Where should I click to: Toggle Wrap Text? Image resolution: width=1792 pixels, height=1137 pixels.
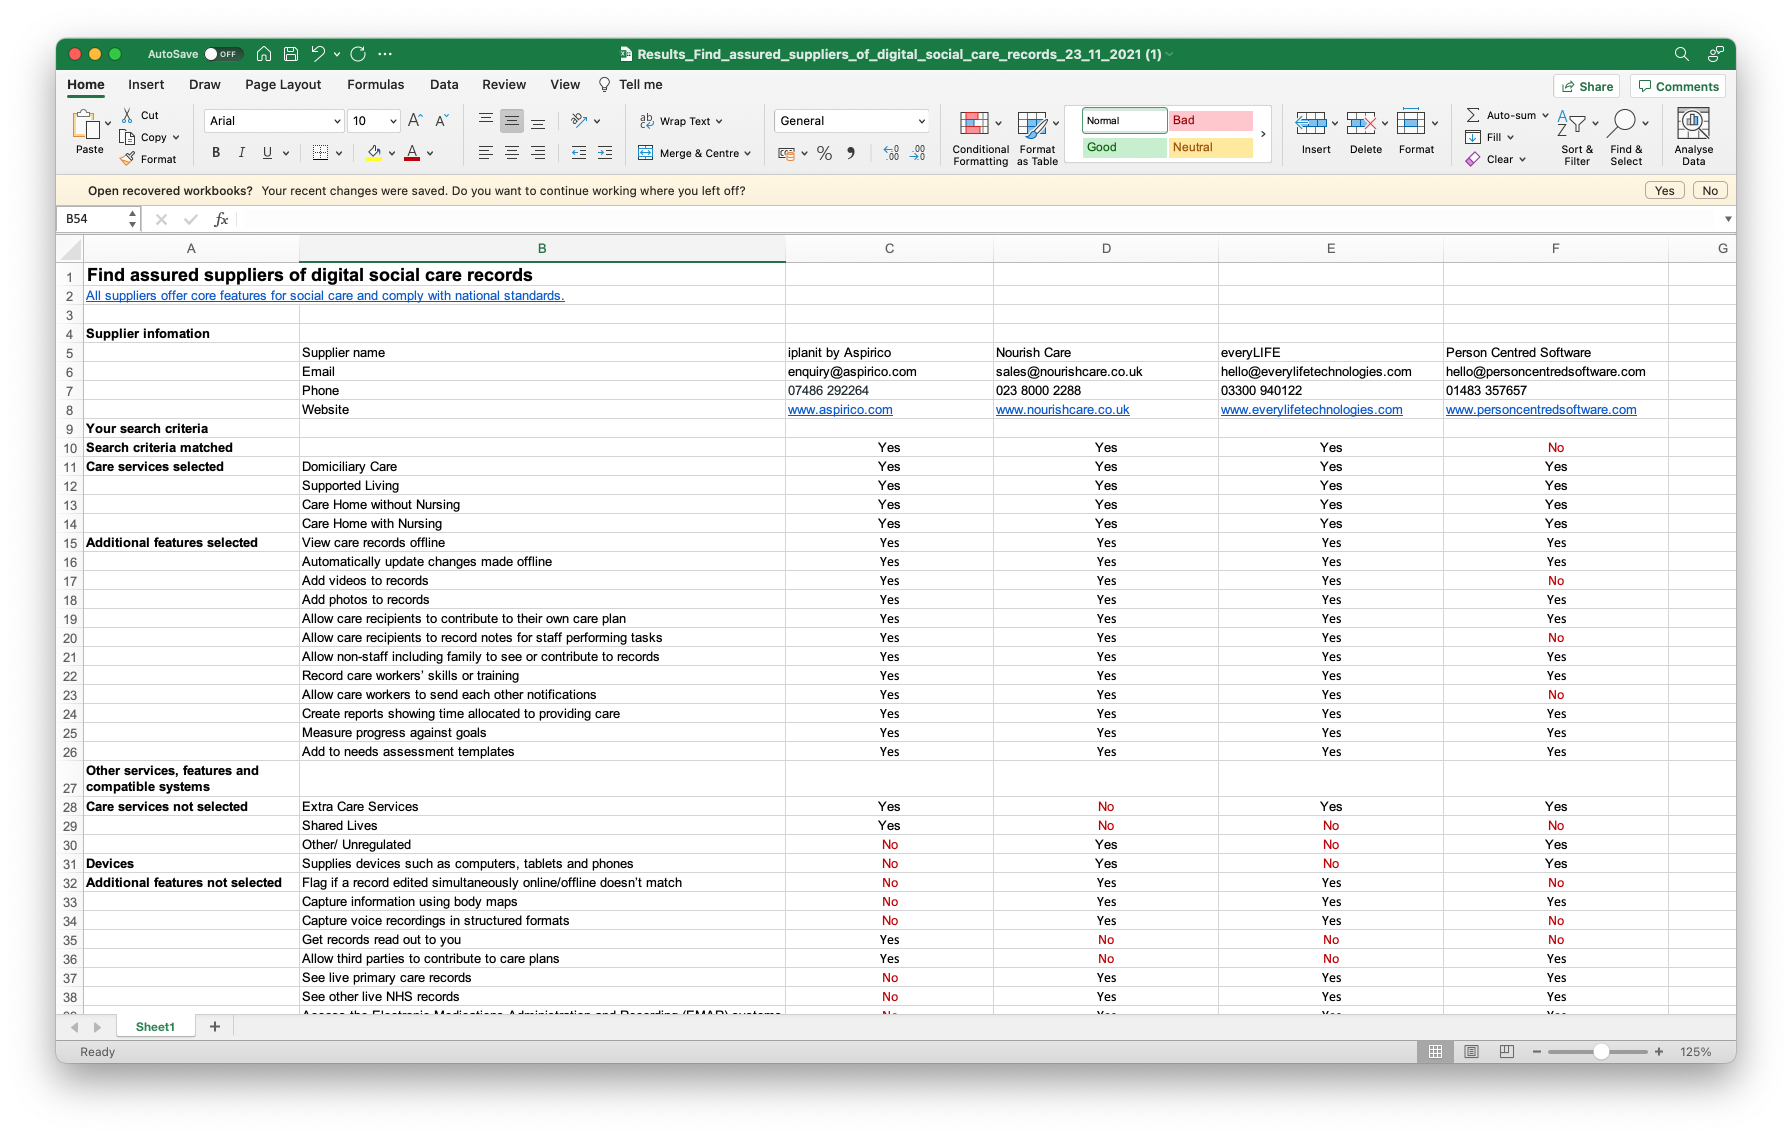tap(681, 121)
